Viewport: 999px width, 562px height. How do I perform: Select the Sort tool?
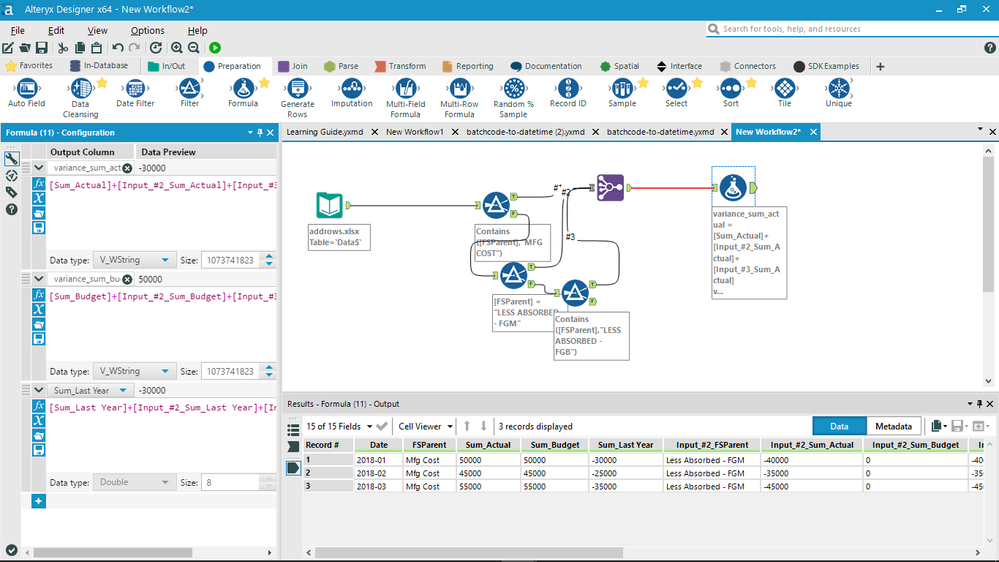point(730,93)
